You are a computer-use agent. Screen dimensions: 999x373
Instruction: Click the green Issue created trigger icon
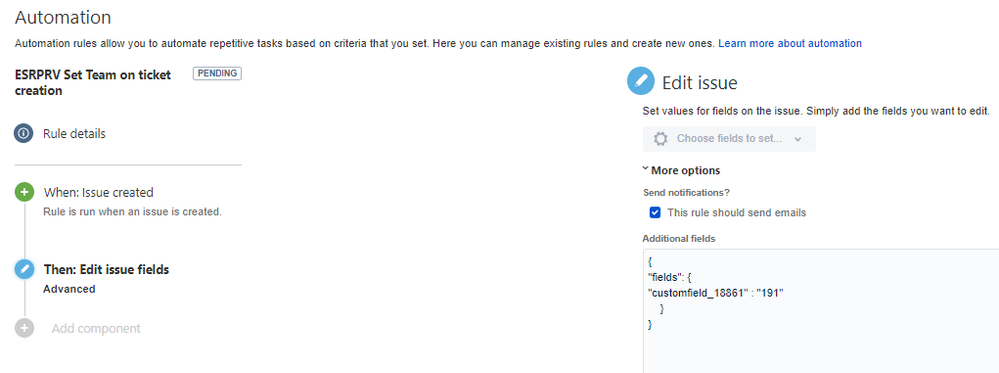24,192
